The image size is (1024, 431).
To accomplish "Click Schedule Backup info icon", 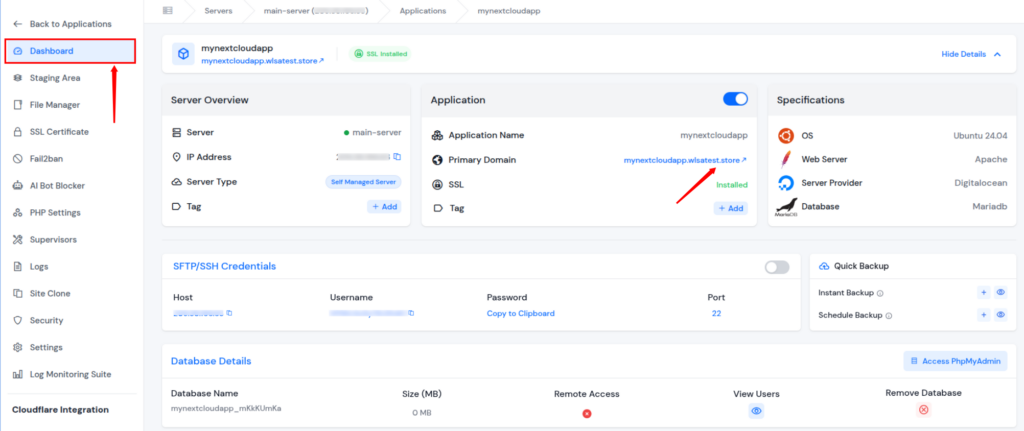I will tap(889, 315).
